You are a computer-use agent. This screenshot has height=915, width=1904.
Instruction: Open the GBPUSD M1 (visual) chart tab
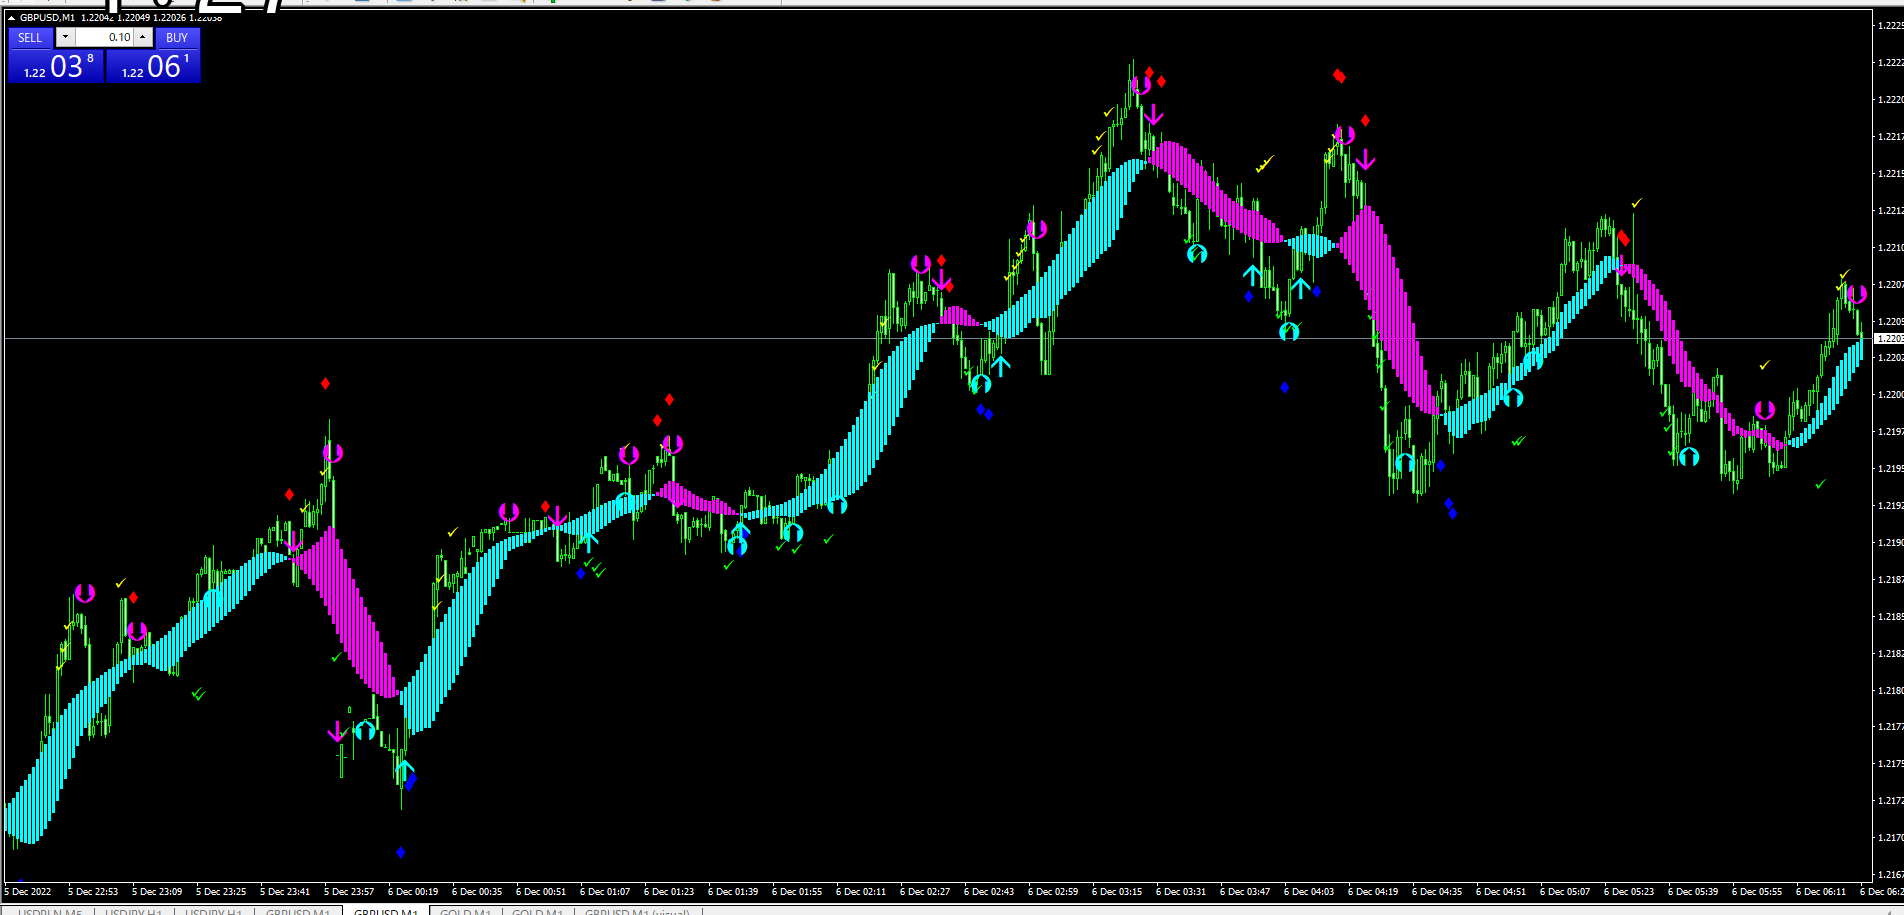click(x=637, y=911)
